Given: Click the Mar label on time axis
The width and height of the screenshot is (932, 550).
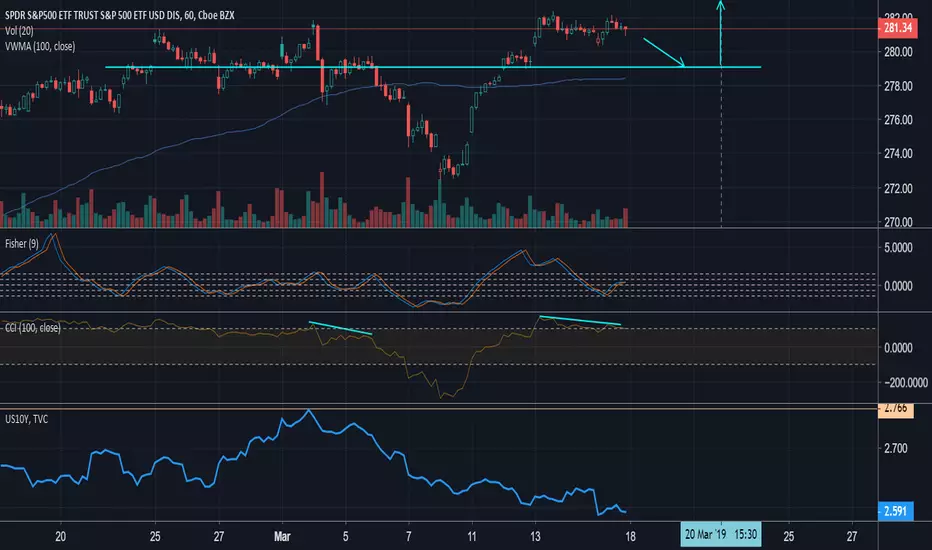Looking at the screenshot, I should coord(282,536).
